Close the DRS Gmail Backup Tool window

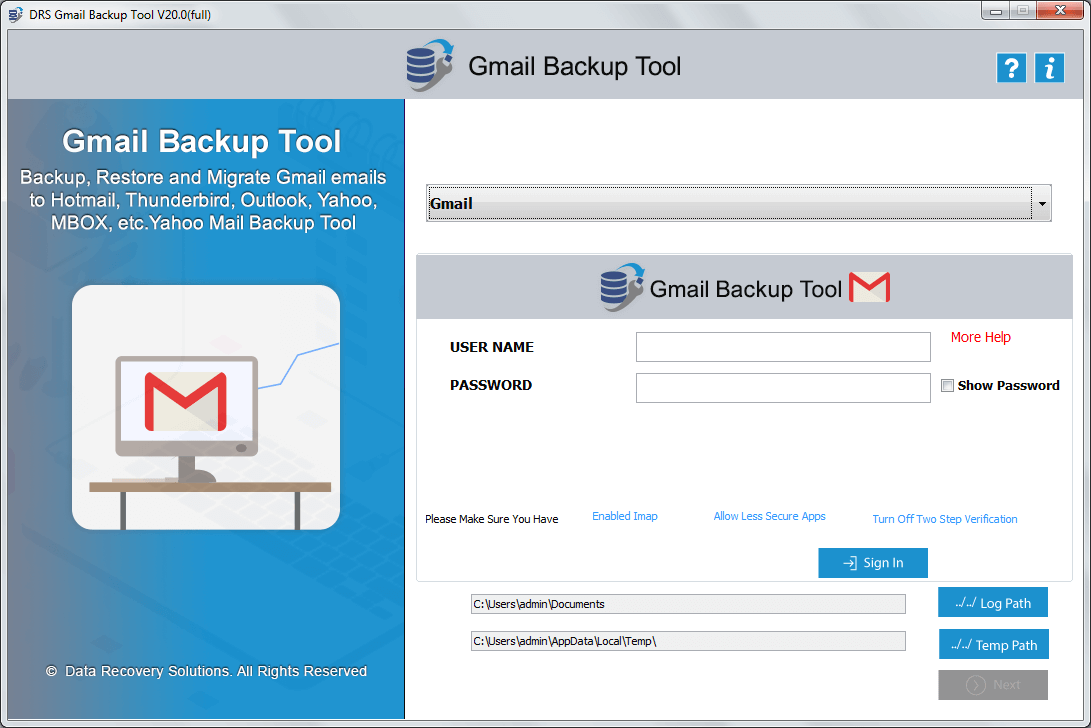[x=1060, y=10]
